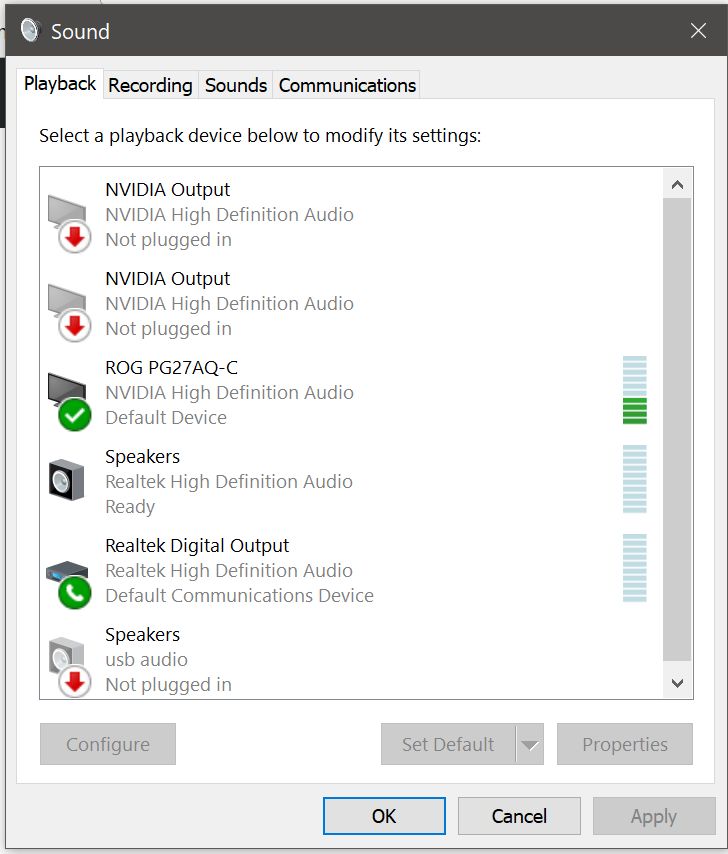Screen dimensions: 728x854
Task: Click the Realtek Speakers level meter
Action: [x=635, y=479]
